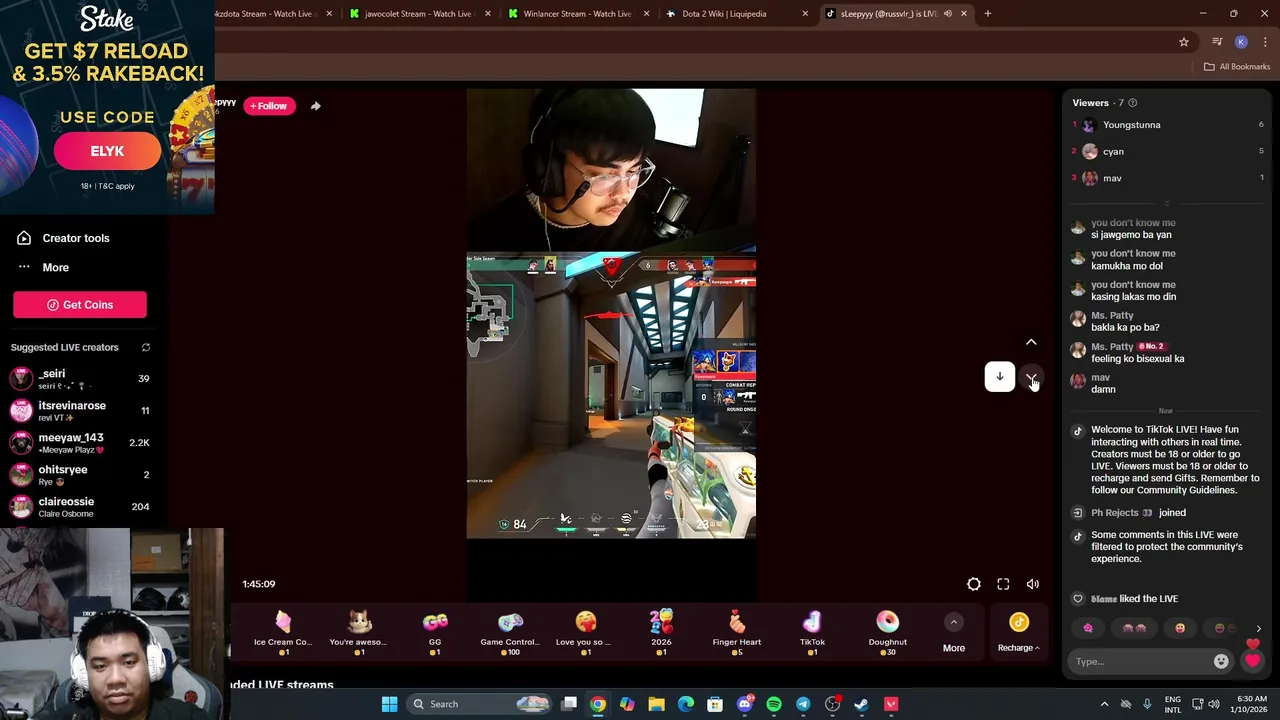Switch to Winlancer Stream browser tab

pos(577,14)
